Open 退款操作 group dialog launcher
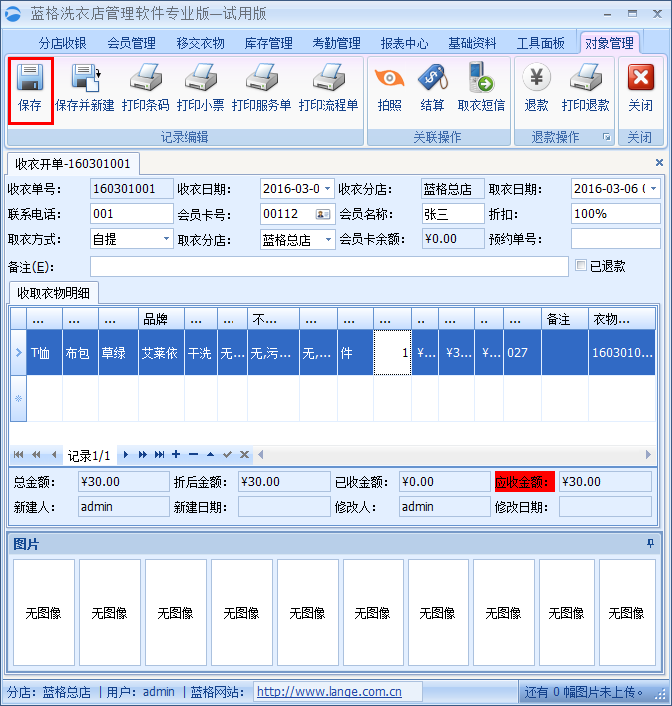This screenshot has width=672, height=706. tap(607, 137)
